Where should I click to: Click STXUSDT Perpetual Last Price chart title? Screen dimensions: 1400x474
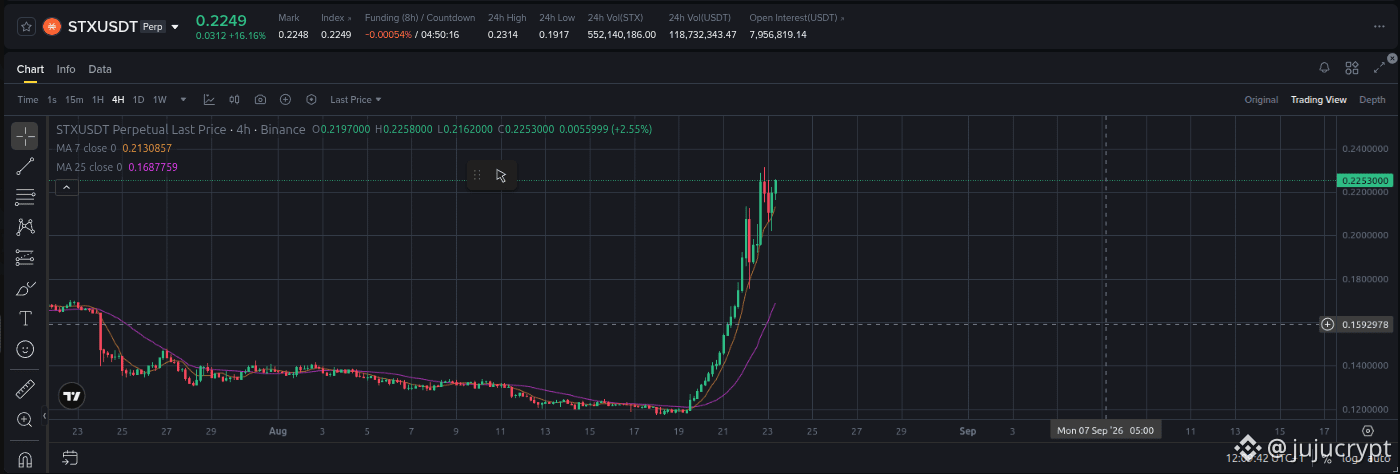tap(181, 130)
